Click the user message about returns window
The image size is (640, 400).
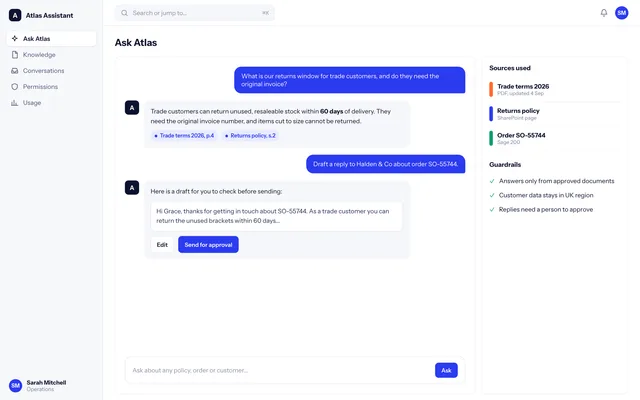coord(349,80)
